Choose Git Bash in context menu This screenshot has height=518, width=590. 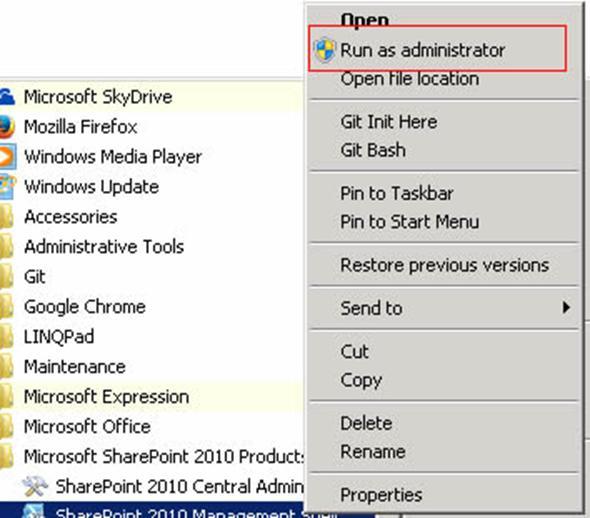point(373,150)
